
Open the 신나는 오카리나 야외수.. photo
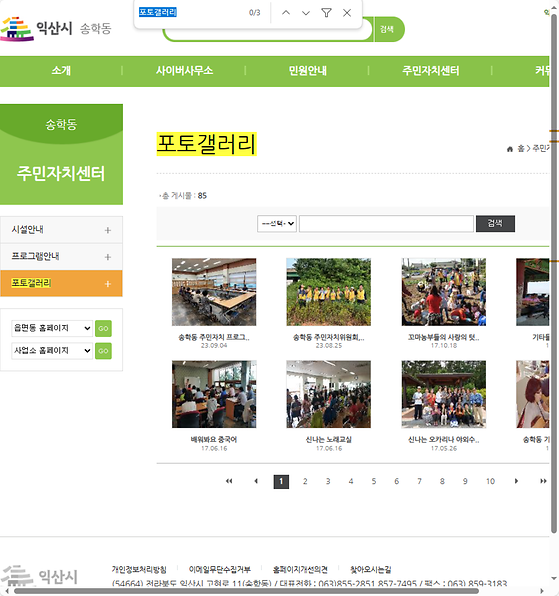pos(444,394)
